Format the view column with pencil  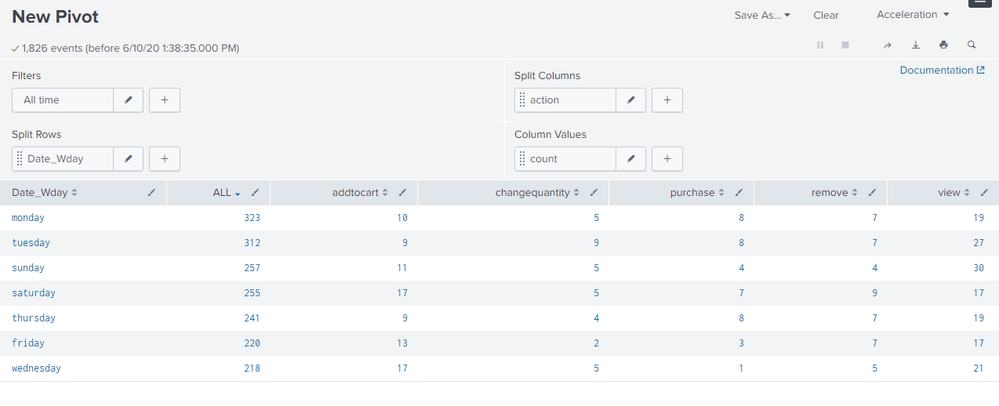(984, 192)
